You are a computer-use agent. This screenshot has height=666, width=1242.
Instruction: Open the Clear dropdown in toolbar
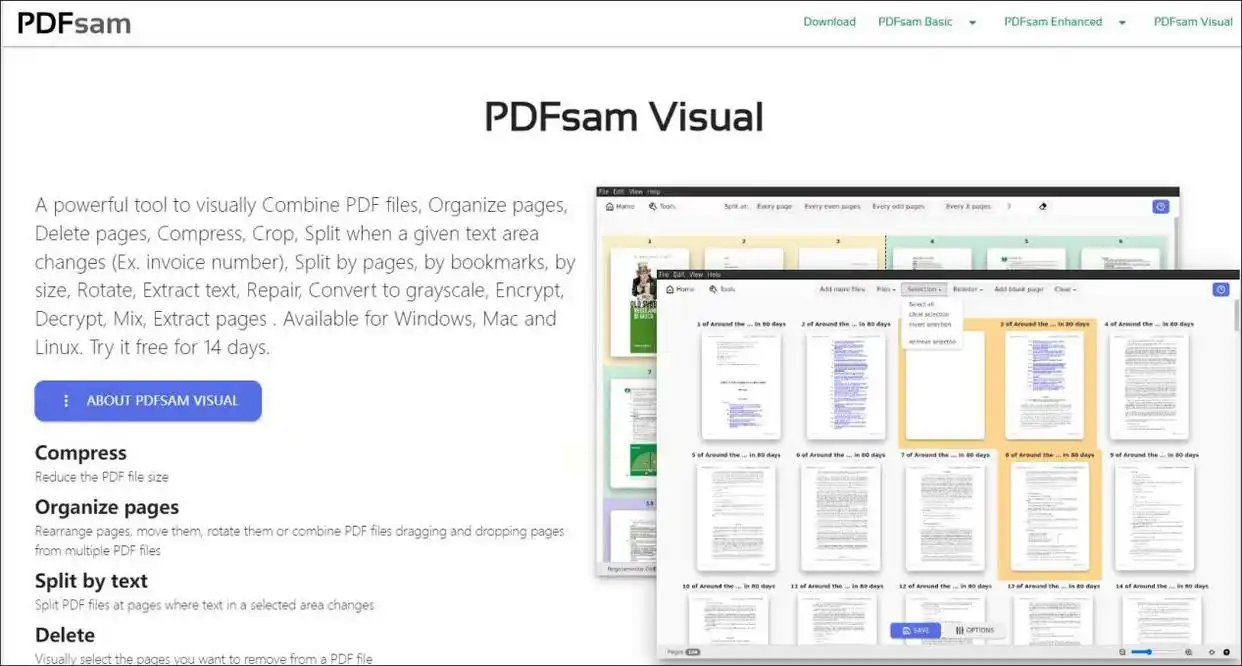[1064, 289]
